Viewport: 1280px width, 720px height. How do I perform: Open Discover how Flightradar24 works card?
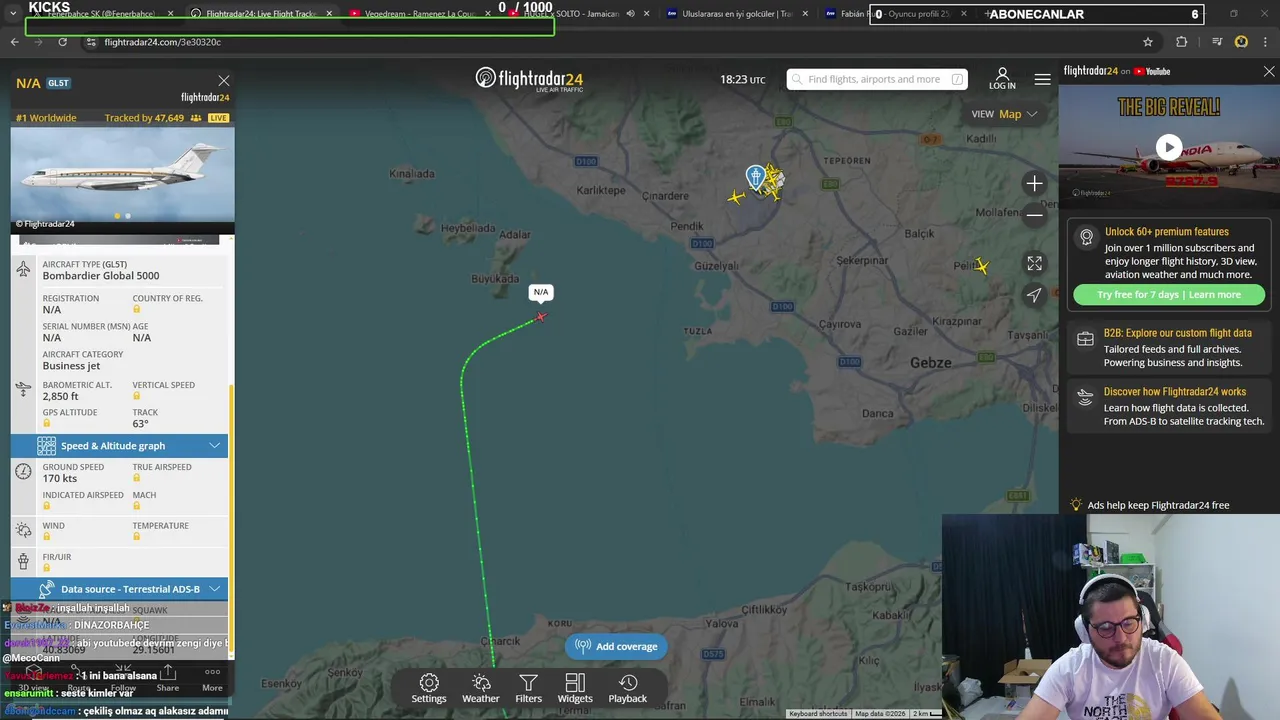(1169, 407)
